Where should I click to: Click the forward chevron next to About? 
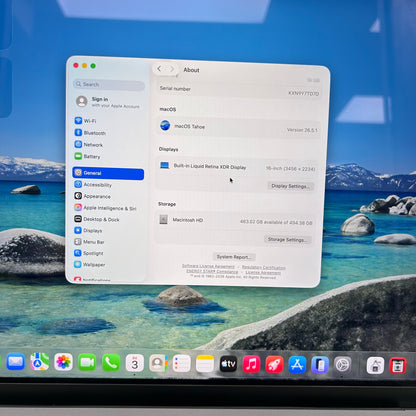point(172,69)
